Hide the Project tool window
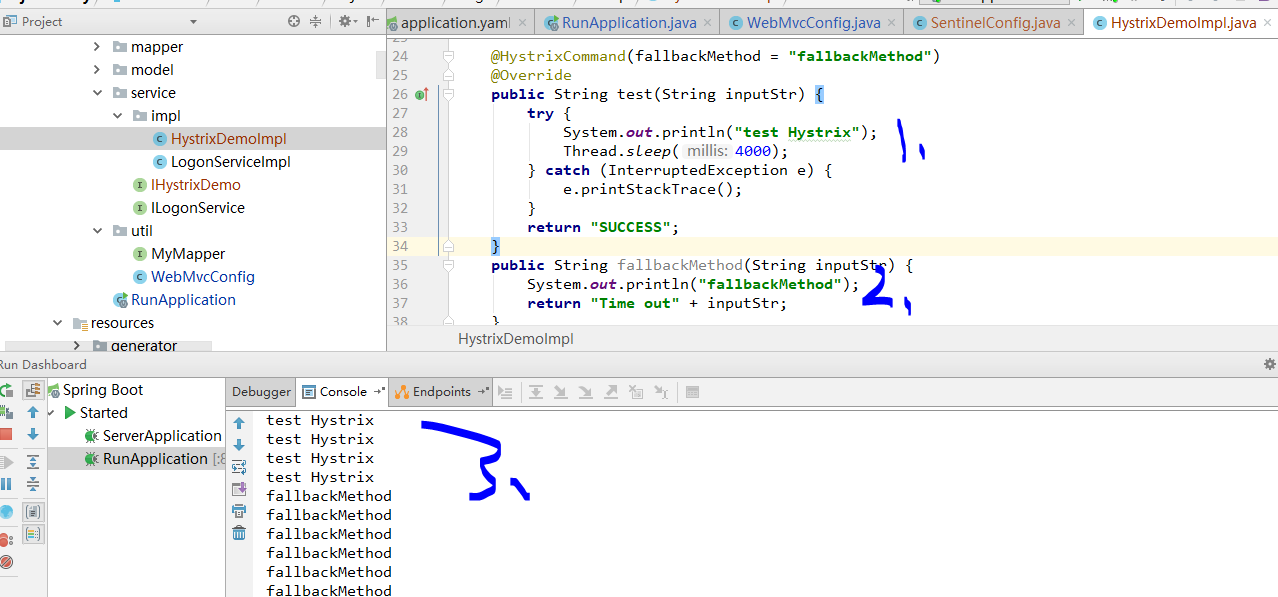The width and height of the screenshot is (1278, 597). (x=372, y=21)
